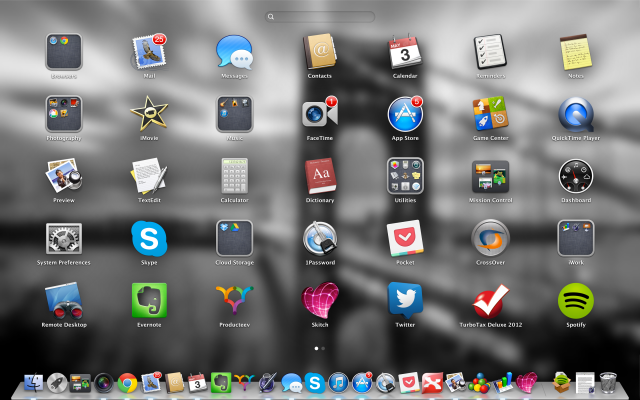The height and width of the screenshot is (400, 640).
Task: Open Messages in the Launchpad grid
Action: pos(234,52)
